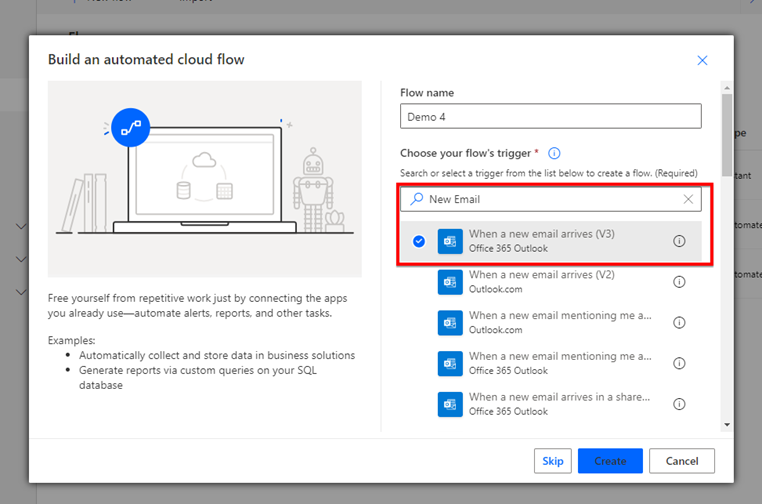Close the Build an automated cloud flow dialog
Viewport: 762px width, 504px height.
click(702, 60)
